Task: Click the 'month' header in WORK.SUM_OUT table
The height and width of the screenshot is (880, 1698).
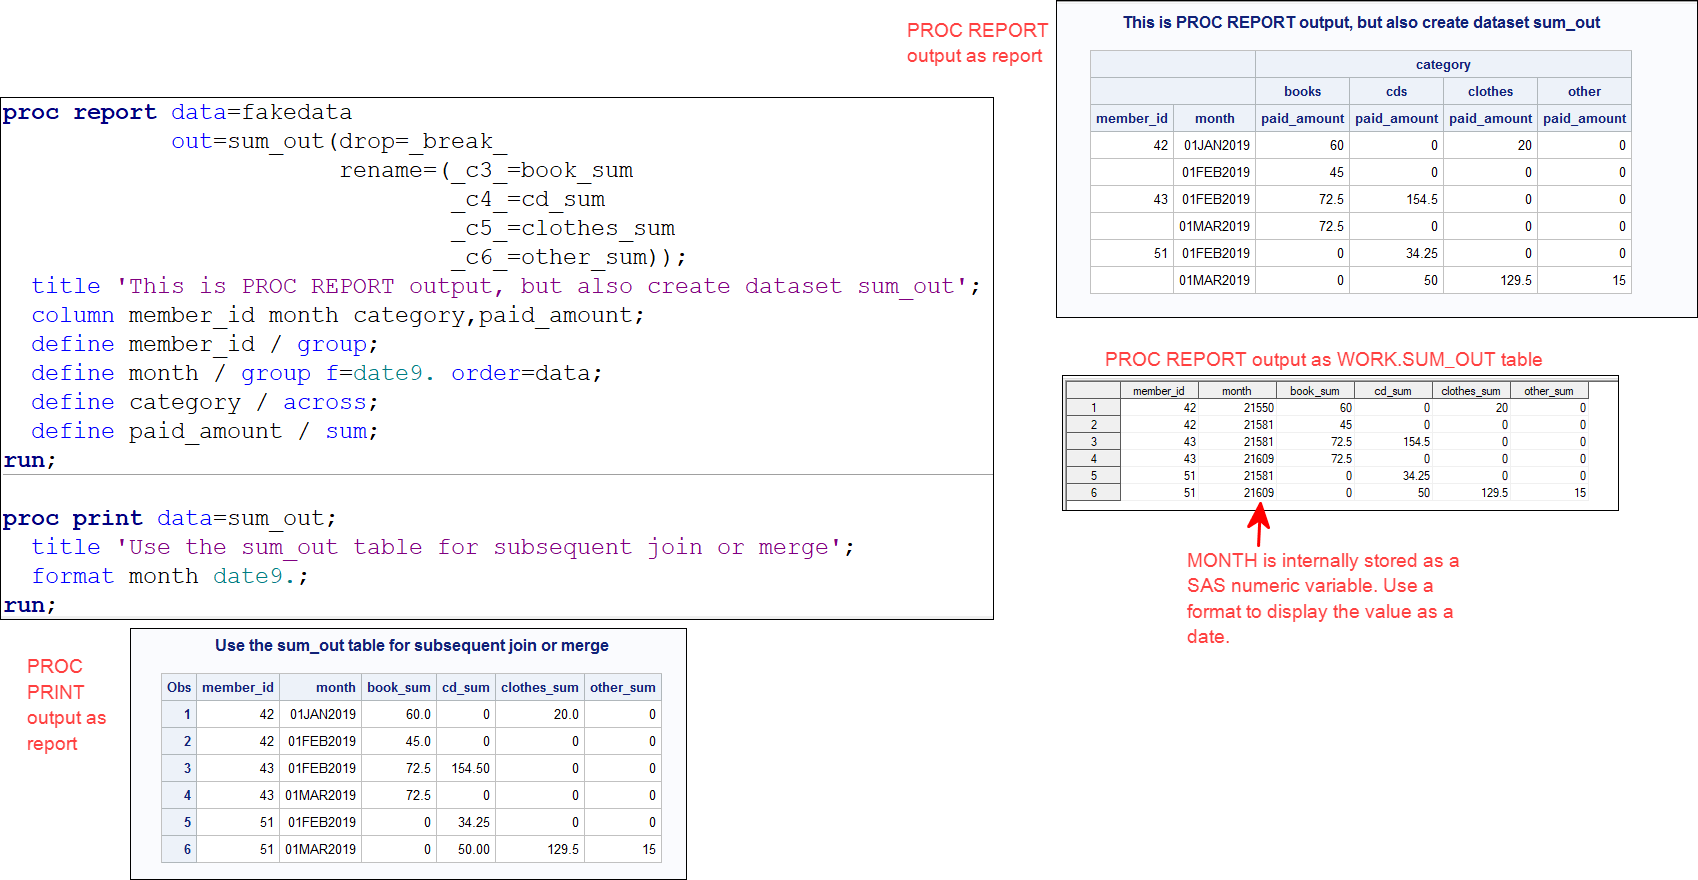Action: tap(1236, 391)
